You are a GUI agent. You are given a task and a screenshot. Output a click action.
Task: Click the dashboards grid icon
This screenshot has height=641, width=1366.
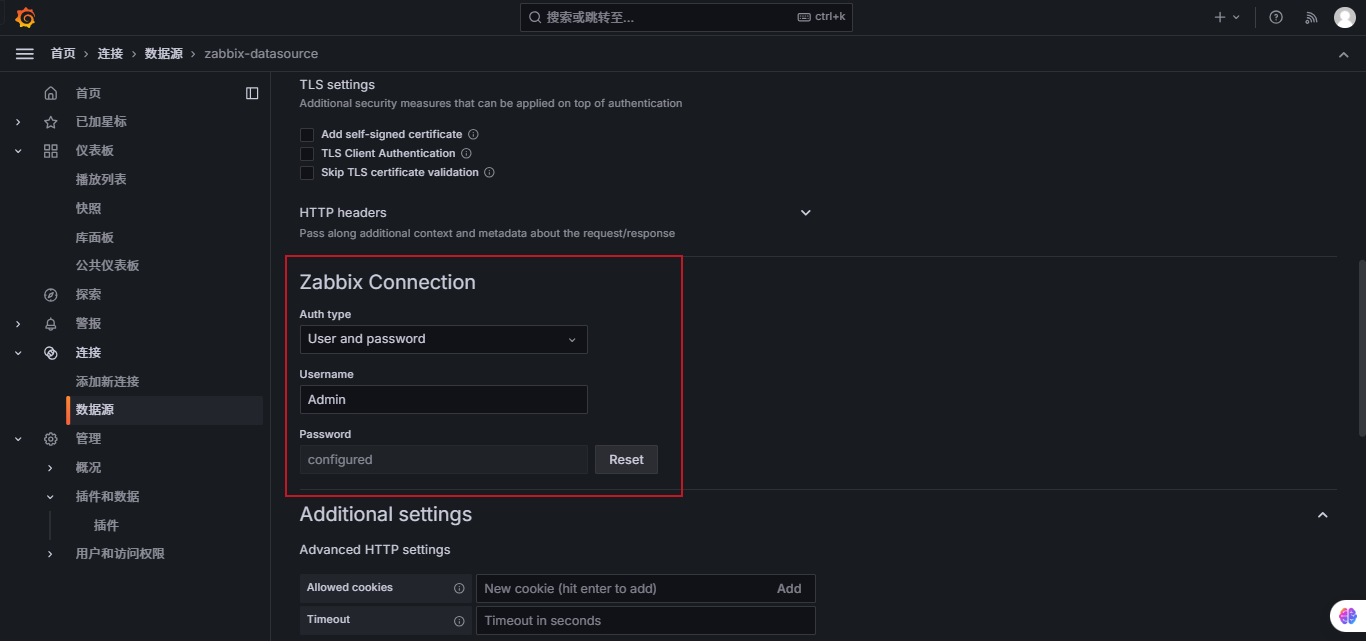pos(51,151)
